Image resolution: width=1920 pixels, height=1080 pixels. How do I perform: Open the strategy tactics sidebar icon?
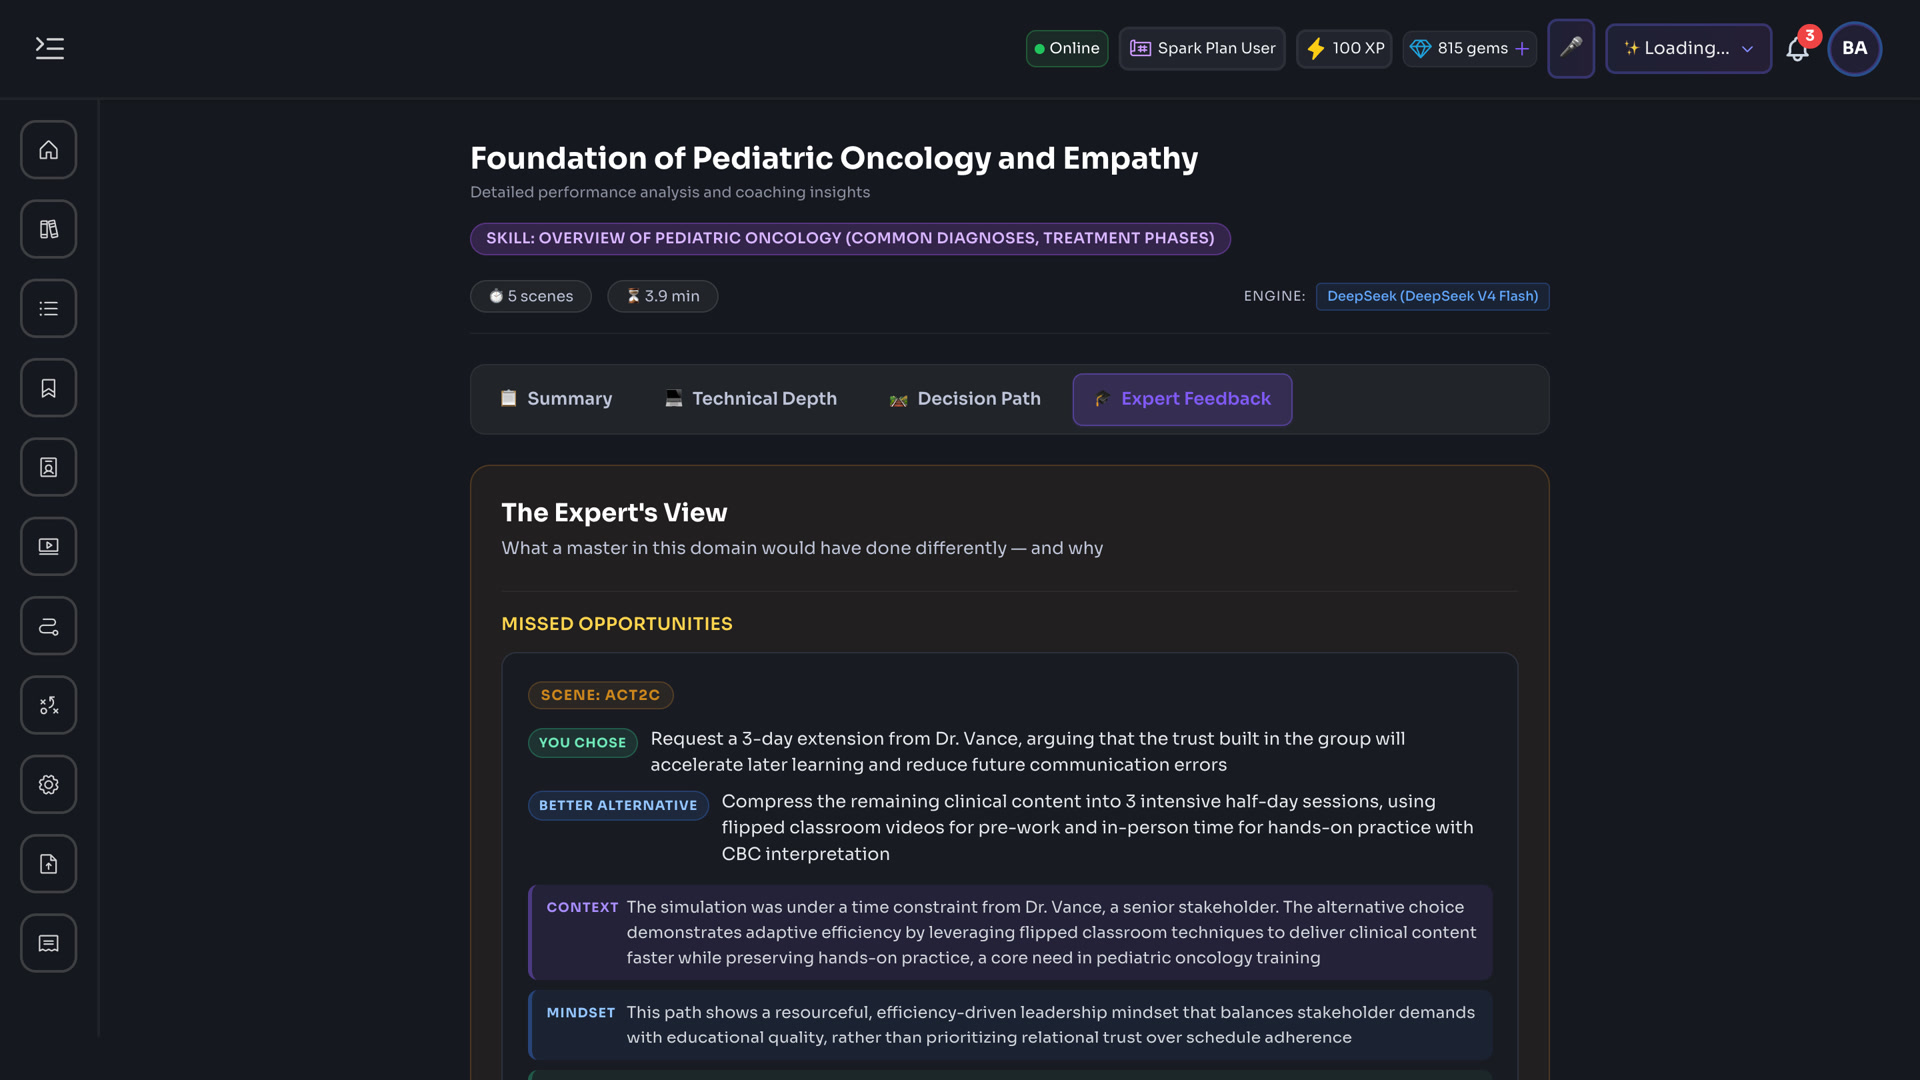pos(48,705)
